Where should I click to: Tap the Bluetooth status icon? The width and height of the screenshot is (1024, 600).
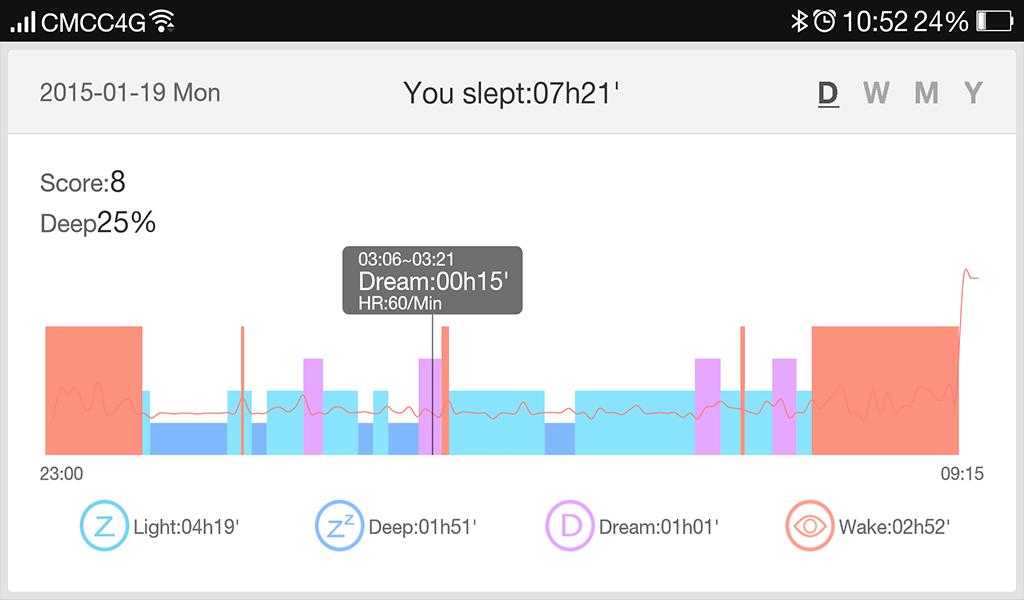tap(799, 21)
